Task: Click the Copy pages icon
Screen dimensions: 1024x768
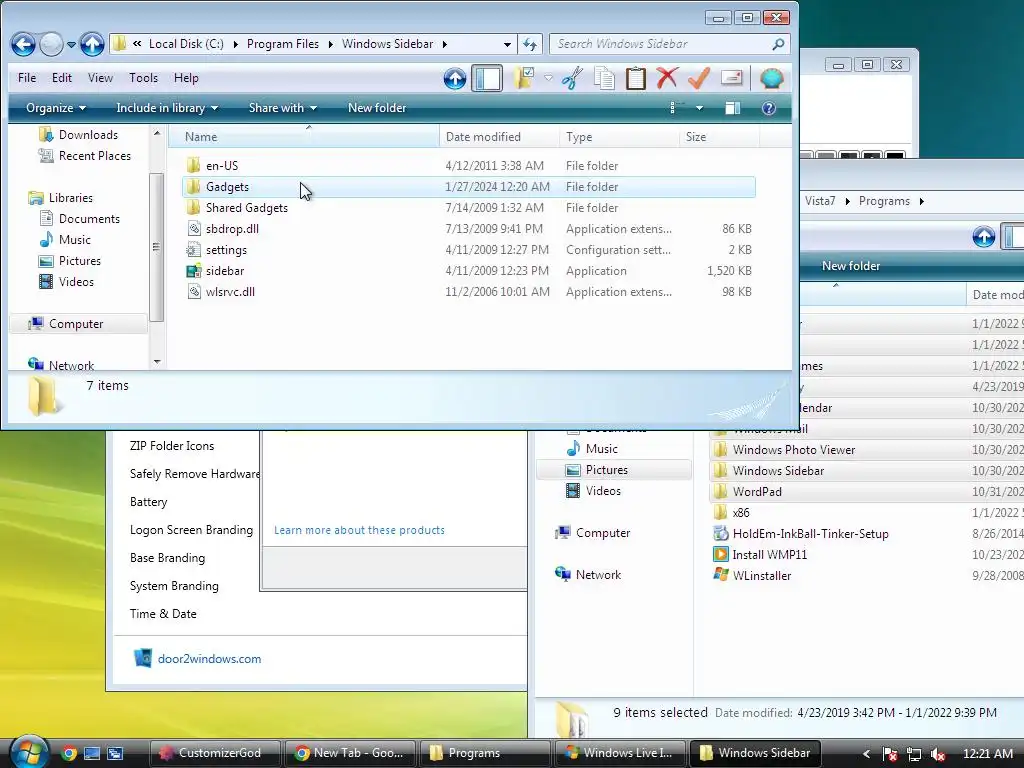Action: coord(604,78)
